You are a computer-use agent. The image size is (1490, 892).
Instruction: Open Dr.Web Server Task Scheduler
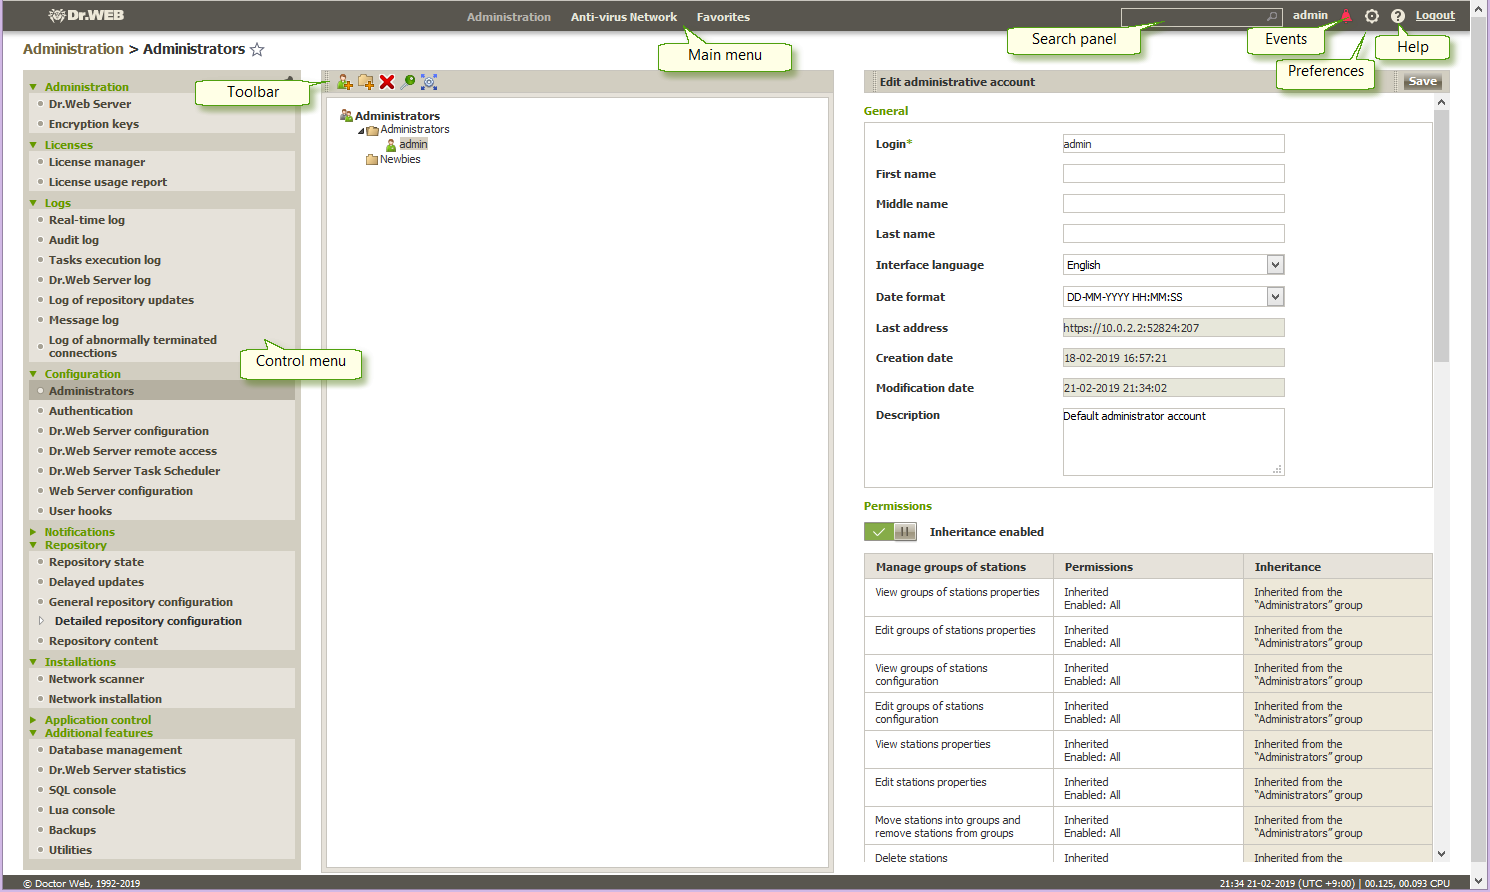pyautogui.click(x=134, y=471)
